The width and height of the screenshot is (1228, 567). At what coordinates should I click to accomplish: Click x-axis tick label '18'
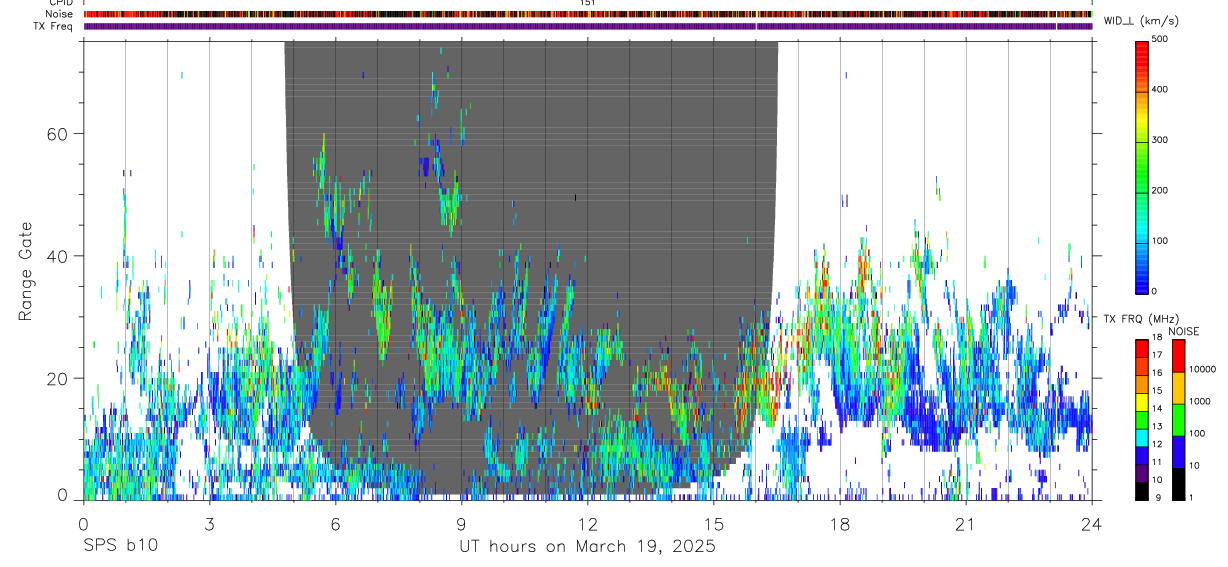click(840, 524)
